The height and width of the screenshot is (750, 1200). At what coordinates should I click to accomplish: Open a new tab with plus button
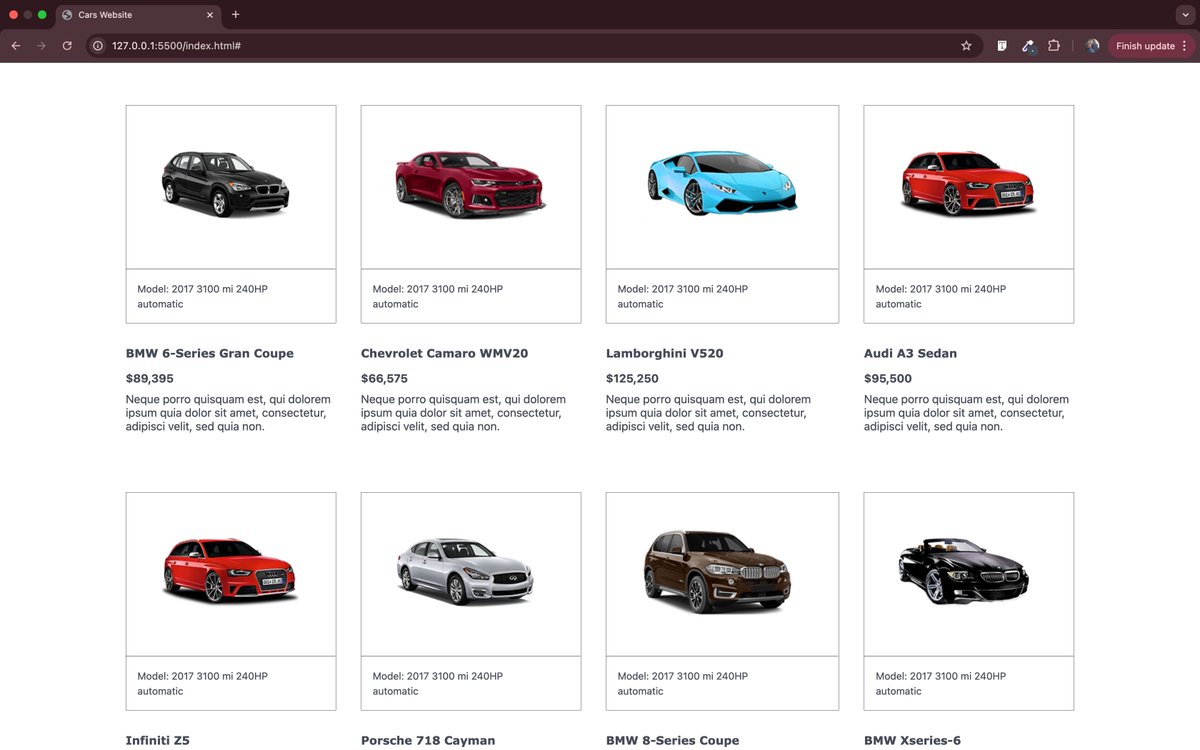pyautogui.click(x=236, y=15)
